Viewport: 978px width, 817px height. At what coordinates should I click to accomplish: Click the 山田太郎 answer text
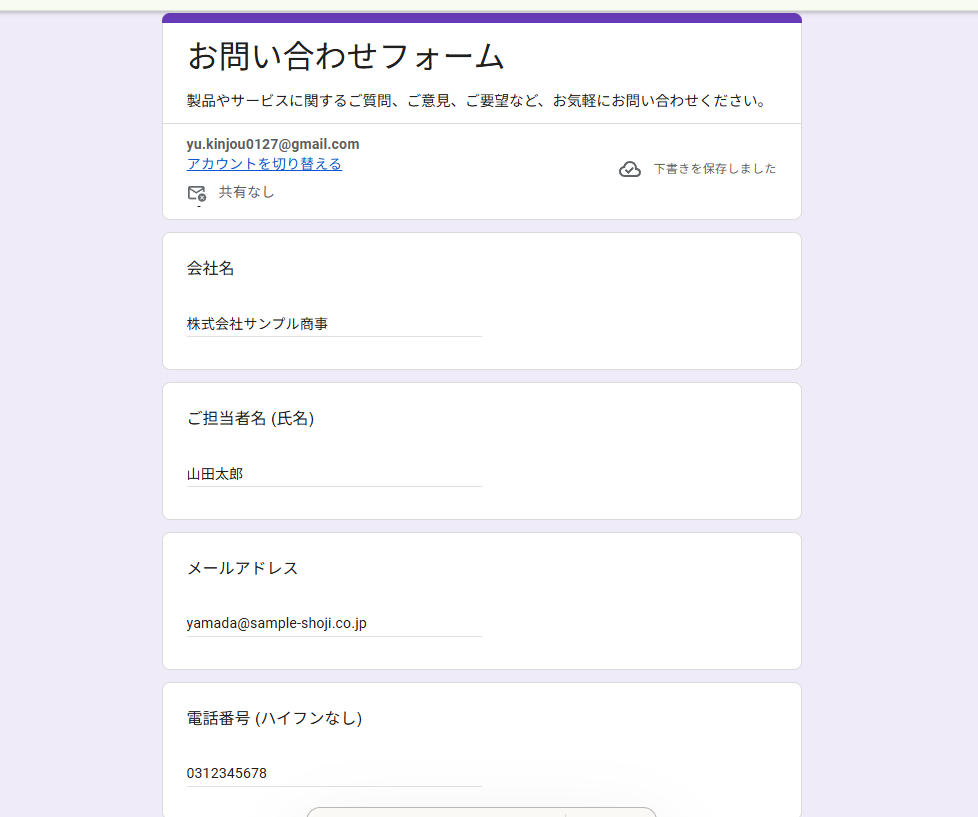coord(214,473)
